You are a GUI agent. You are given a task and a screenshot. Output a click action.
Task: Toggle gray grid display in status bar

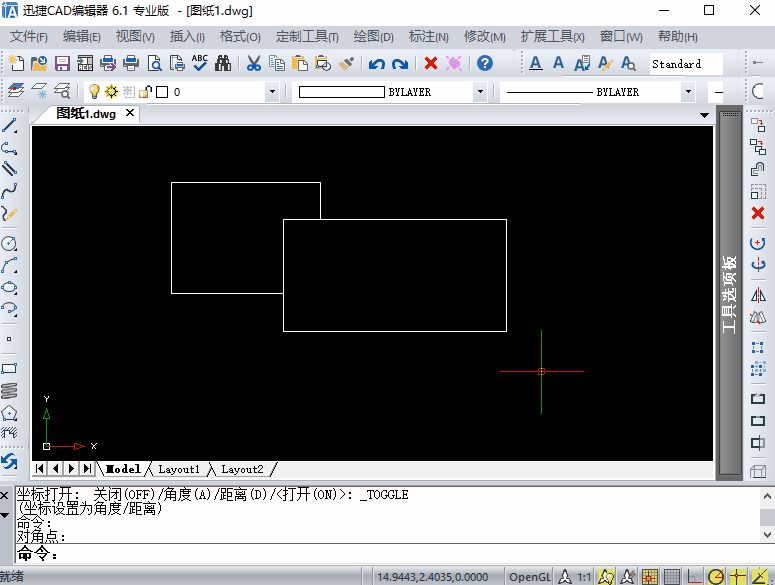[x=672, y=577]
